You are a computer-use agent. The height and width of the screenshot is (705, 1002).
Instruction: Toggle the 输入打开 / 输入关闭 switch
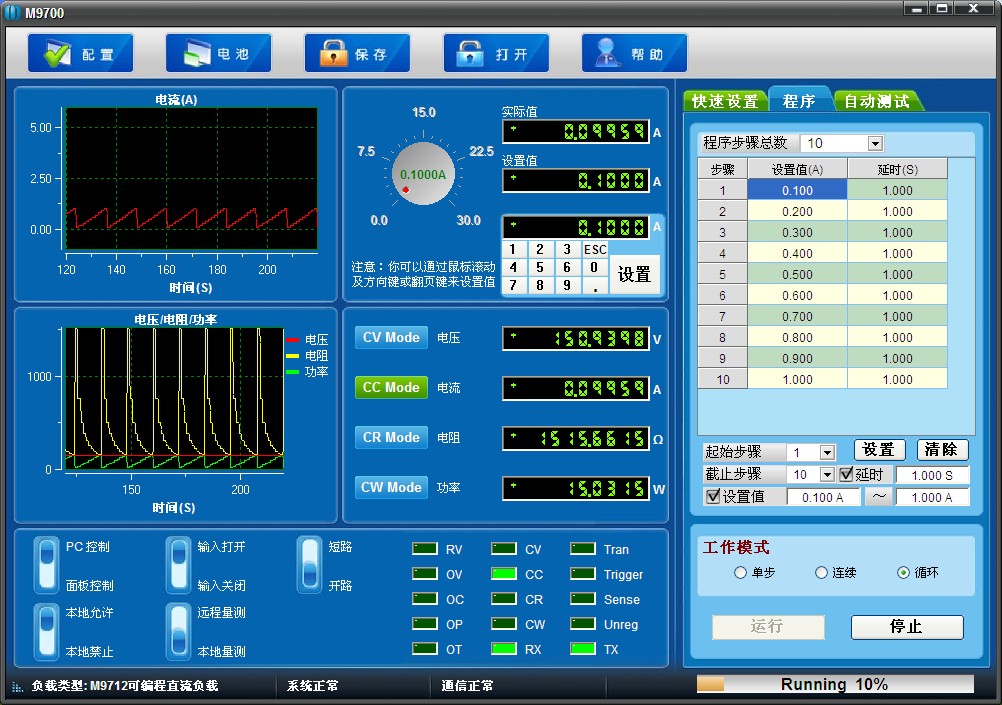click(x=179, y=564)
